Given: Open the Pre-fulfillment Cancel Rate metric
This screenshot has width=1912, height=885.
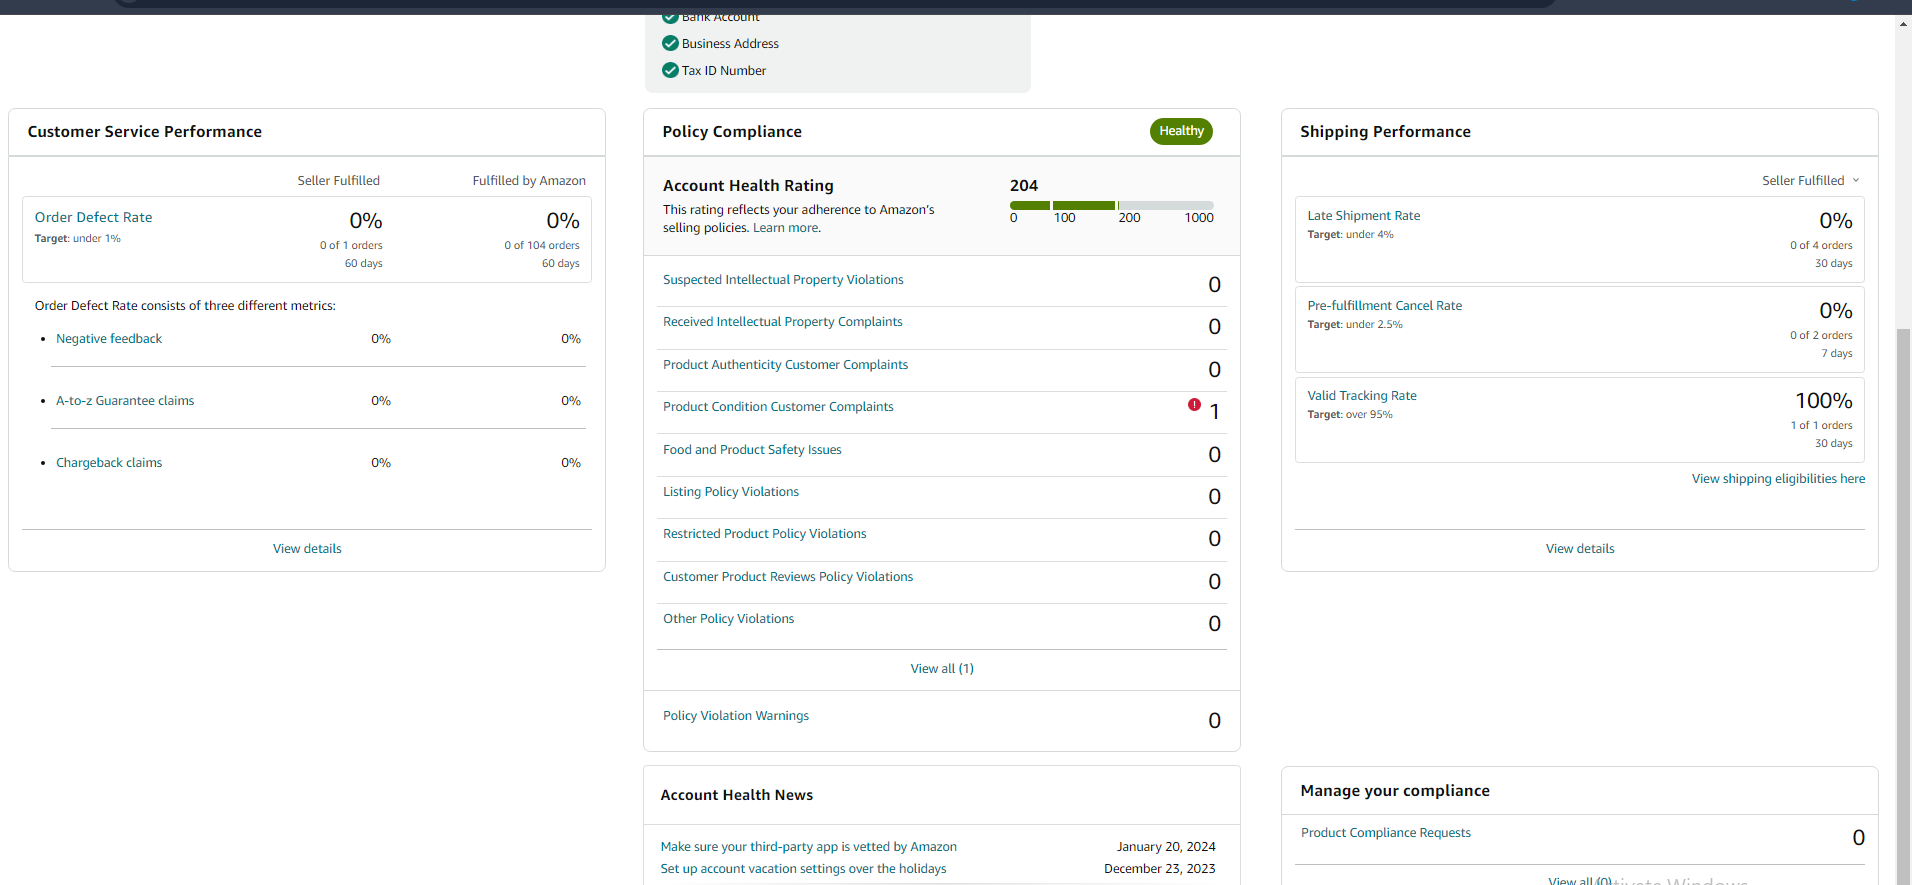Looking at the screenshot, I should 1385,306.
